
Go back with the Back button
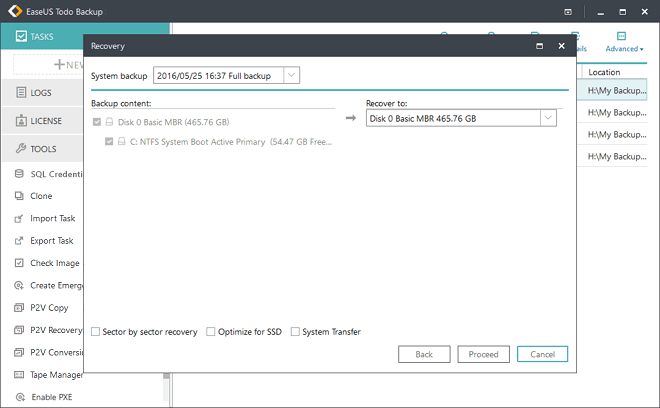(424, 354)
